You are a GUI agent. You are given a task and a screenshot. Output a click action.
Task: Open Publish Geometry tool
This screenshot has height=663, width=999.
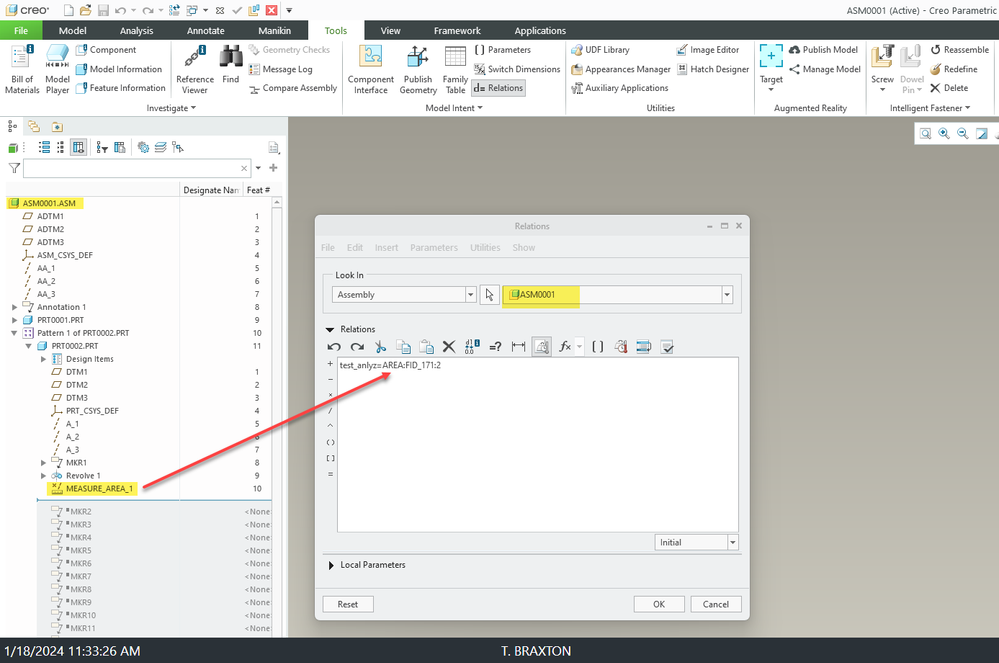(418, 69)
